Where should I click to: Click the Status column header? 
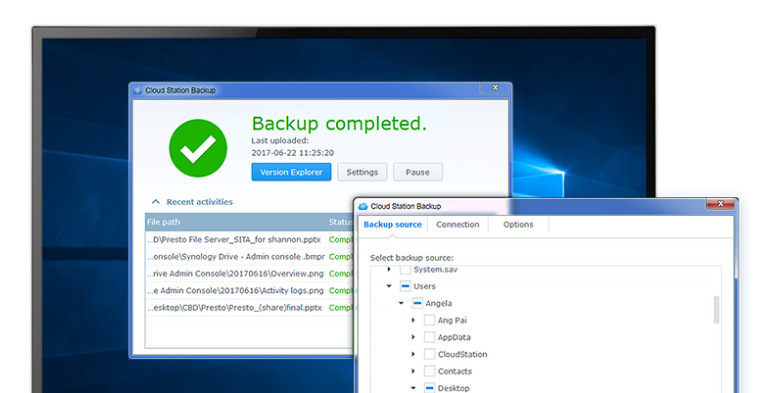(340, 222)
